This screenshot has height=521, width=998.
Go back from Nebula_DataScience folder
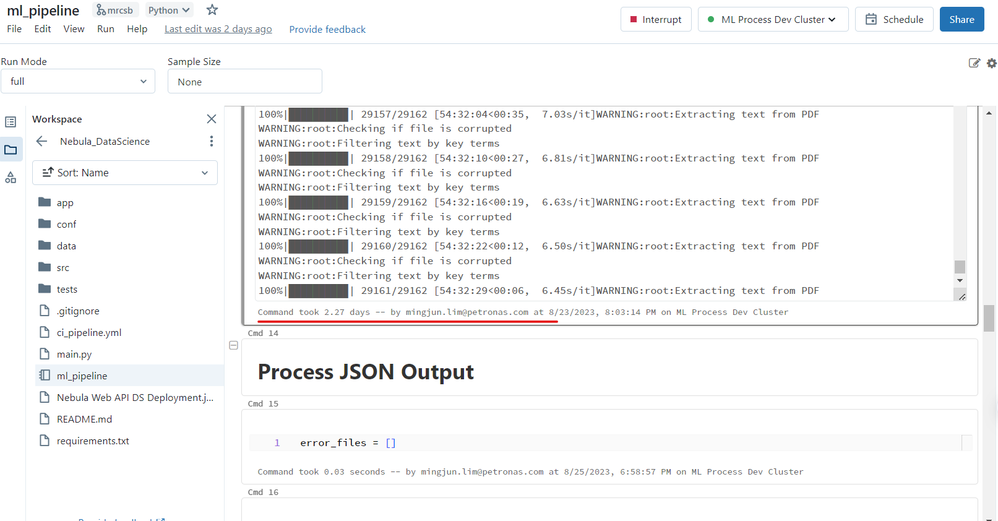point(42,142)
